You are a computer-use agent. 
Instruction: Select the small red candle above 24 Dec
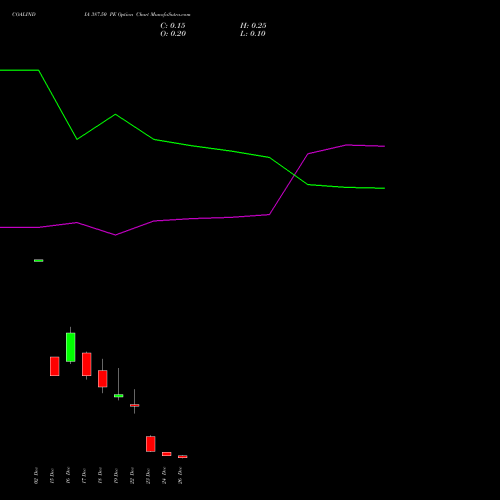167,454
